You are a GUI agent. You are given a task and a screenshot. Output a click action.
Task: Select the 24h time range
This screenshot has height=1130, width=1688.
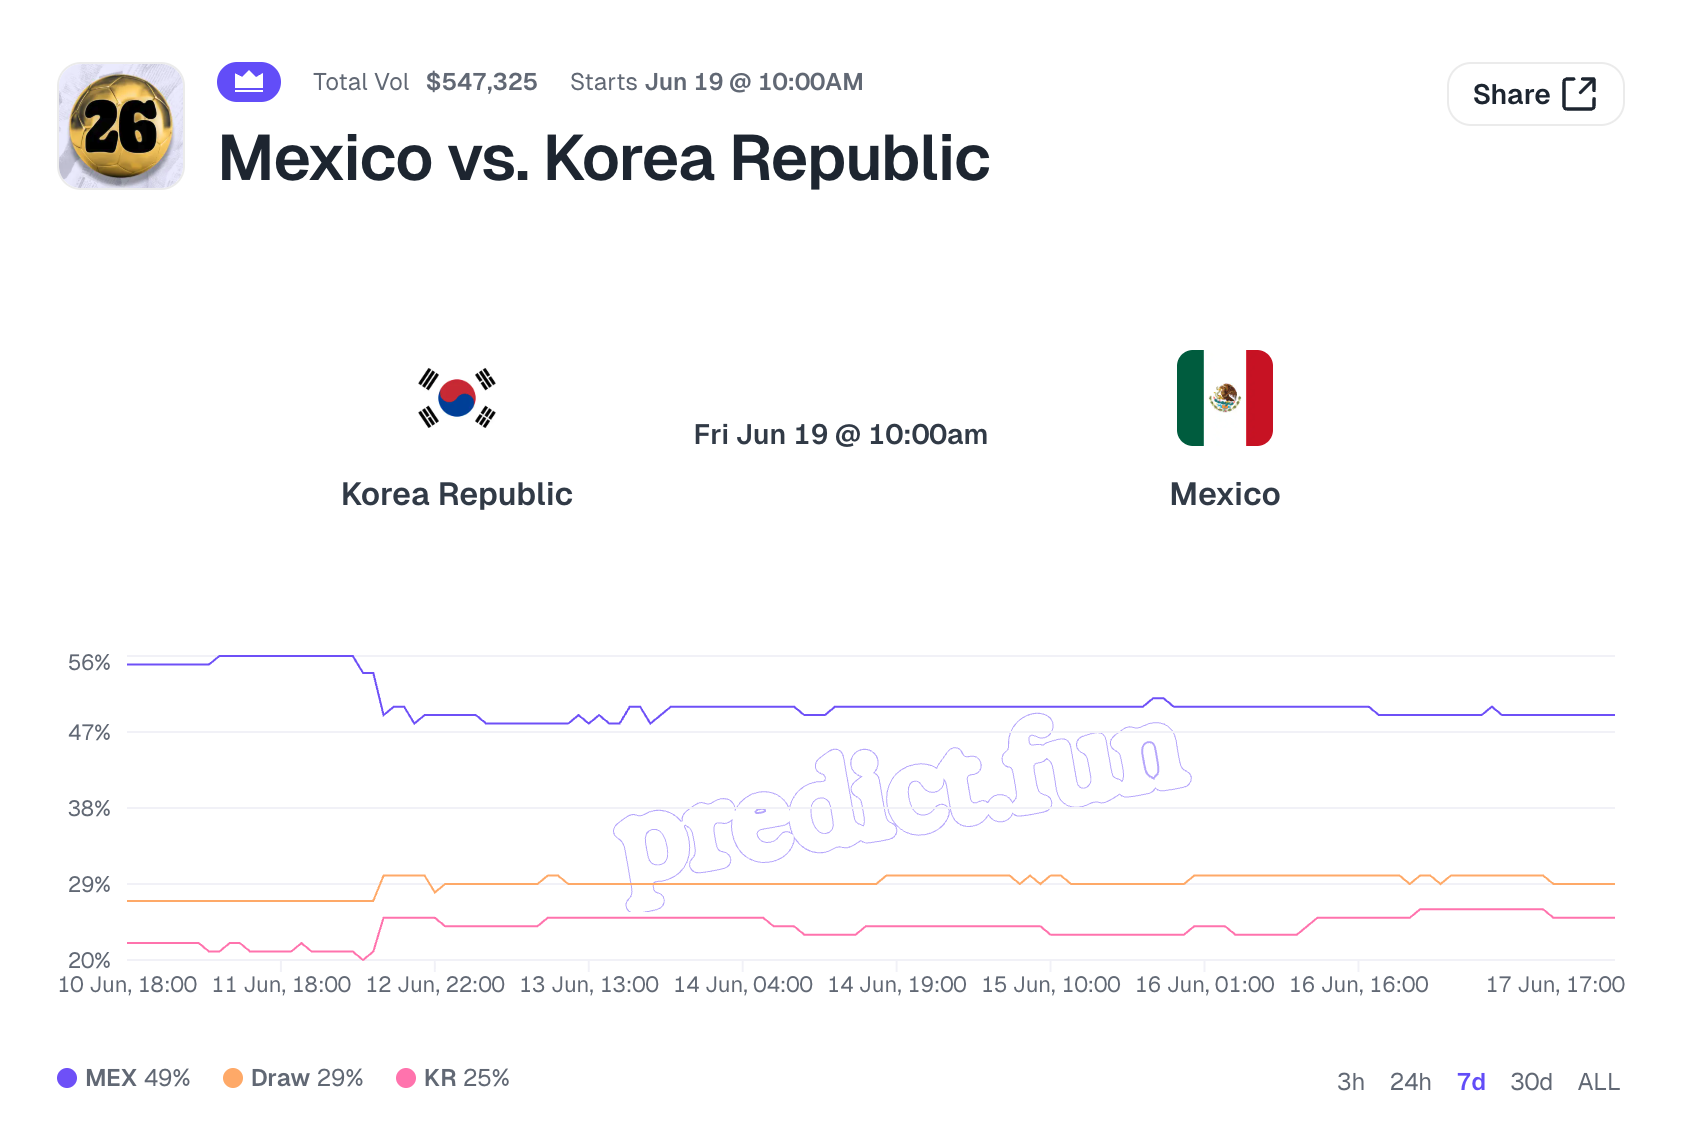coord(1410,1082)
